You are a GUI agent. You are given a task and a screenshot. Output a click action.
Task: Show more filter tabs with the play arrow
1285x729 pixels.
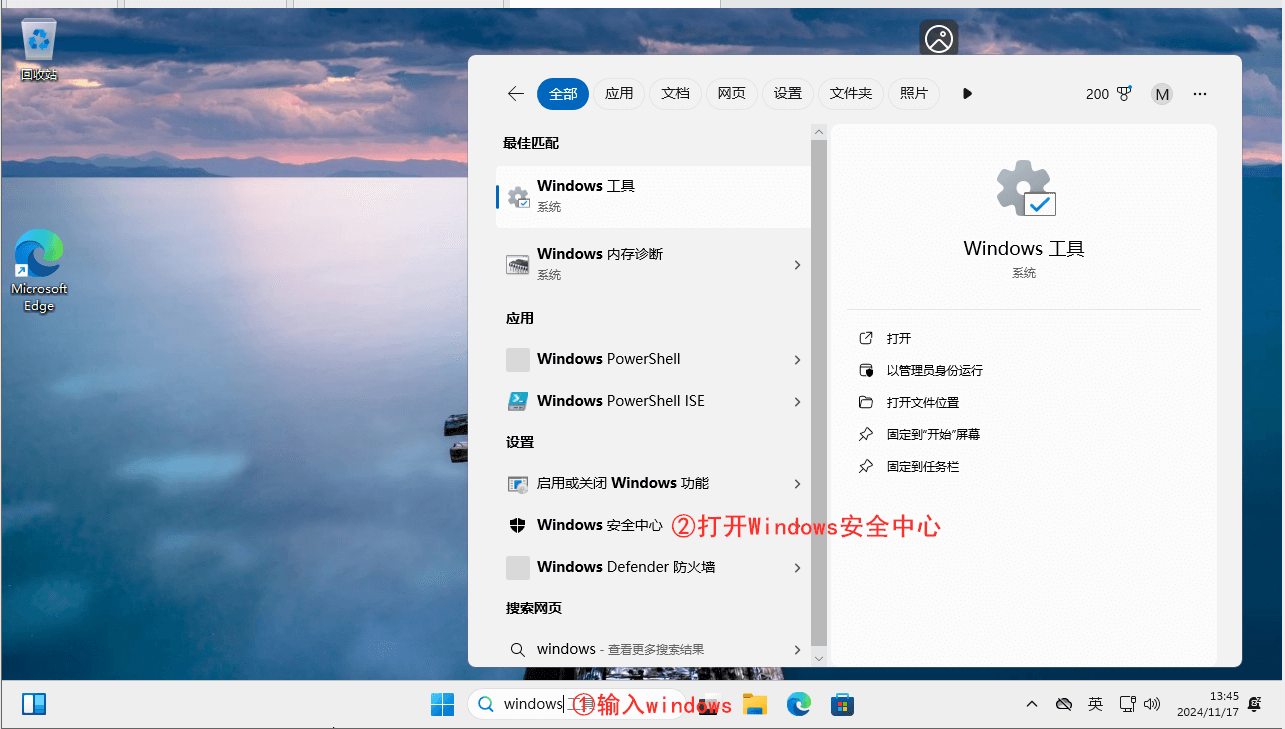coord(967,94)
